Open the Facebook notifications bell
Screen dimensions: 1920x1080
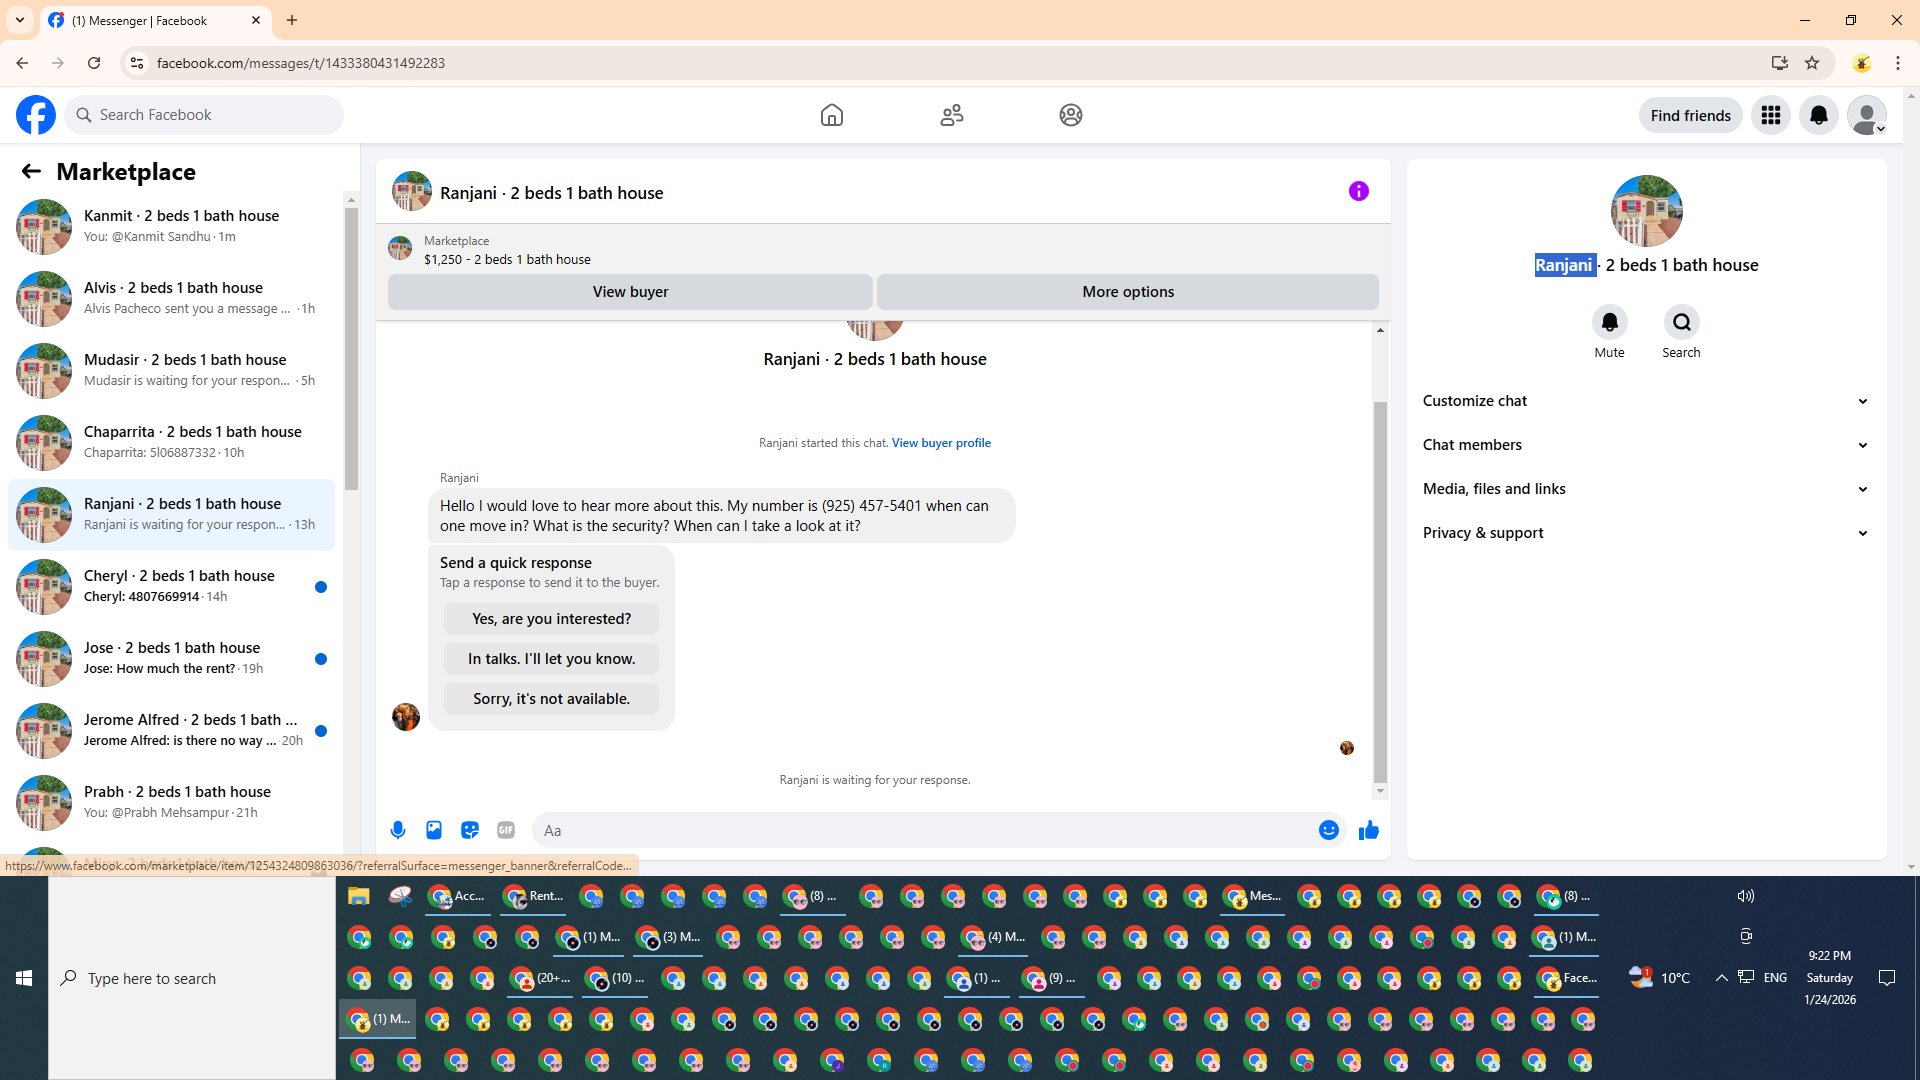1819,115
